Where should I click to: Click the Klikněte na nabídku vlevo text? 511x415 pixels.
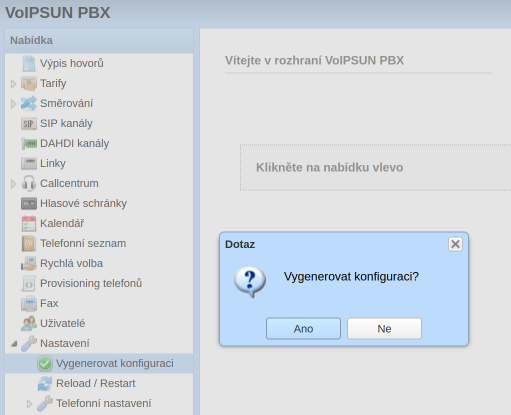[329, 167]
